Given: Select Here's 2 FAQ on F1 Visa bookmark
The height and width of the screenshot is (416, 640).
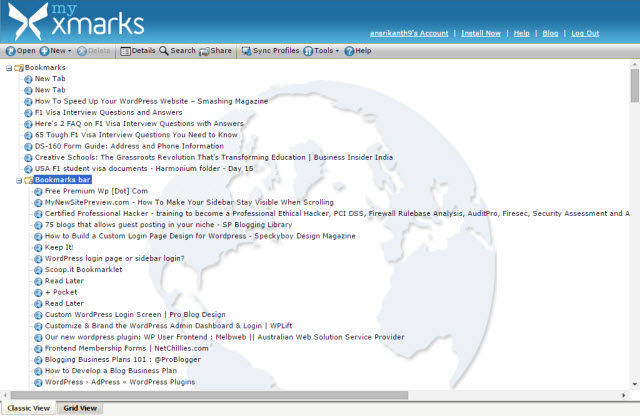Looking at the screenshot, I should [139, 124].
